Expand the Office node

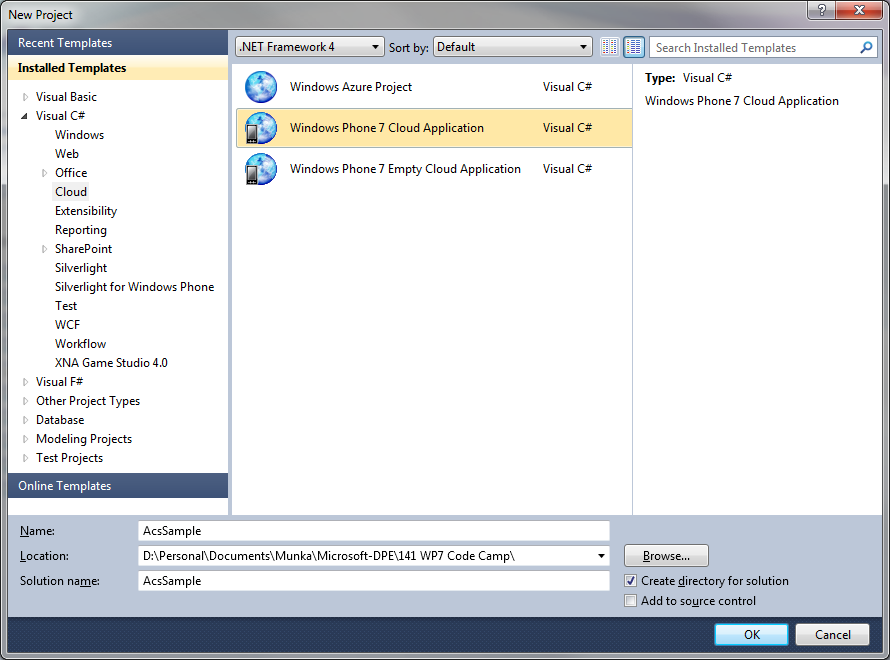click(x=44, y=173)
